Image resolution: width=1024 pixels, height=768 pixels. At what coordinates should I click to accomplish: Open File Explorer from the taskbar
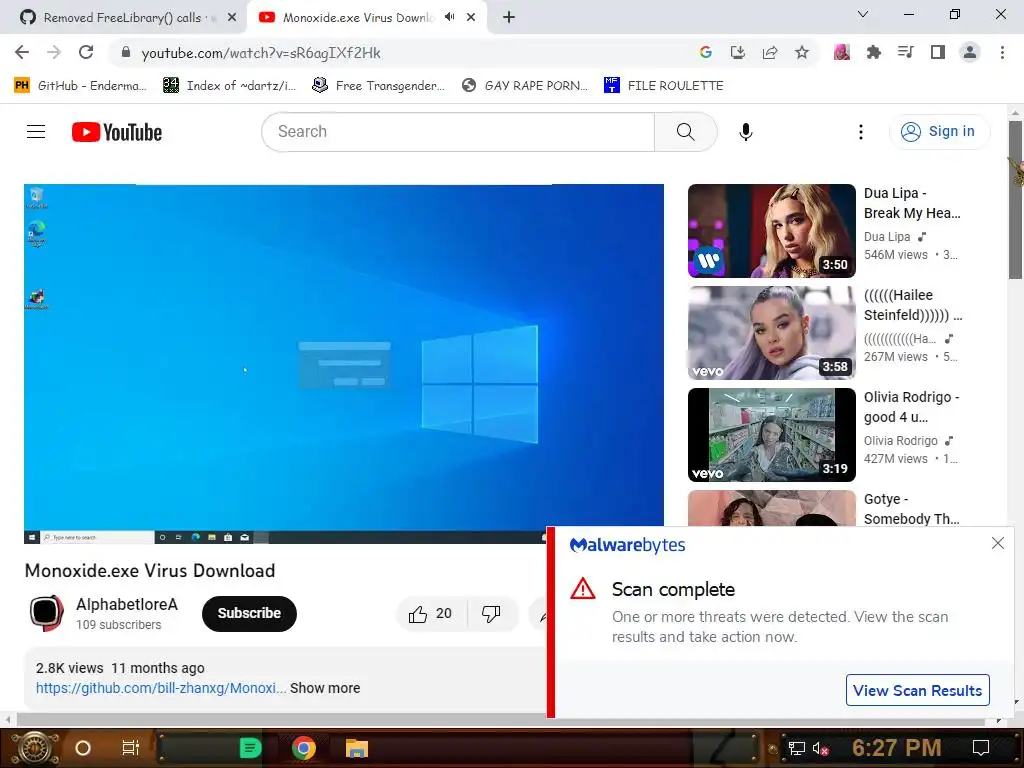pos(357,748)
